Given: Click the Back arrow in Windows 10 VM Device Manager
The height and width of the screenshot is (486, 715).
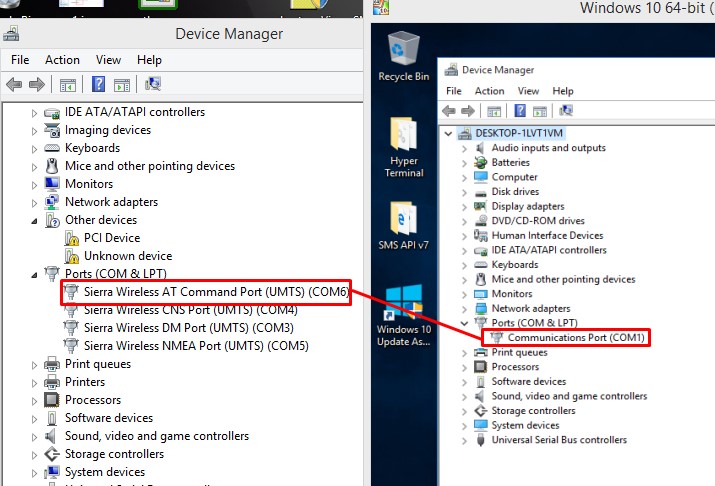Looking at the screenshot, I should [450, 111].
